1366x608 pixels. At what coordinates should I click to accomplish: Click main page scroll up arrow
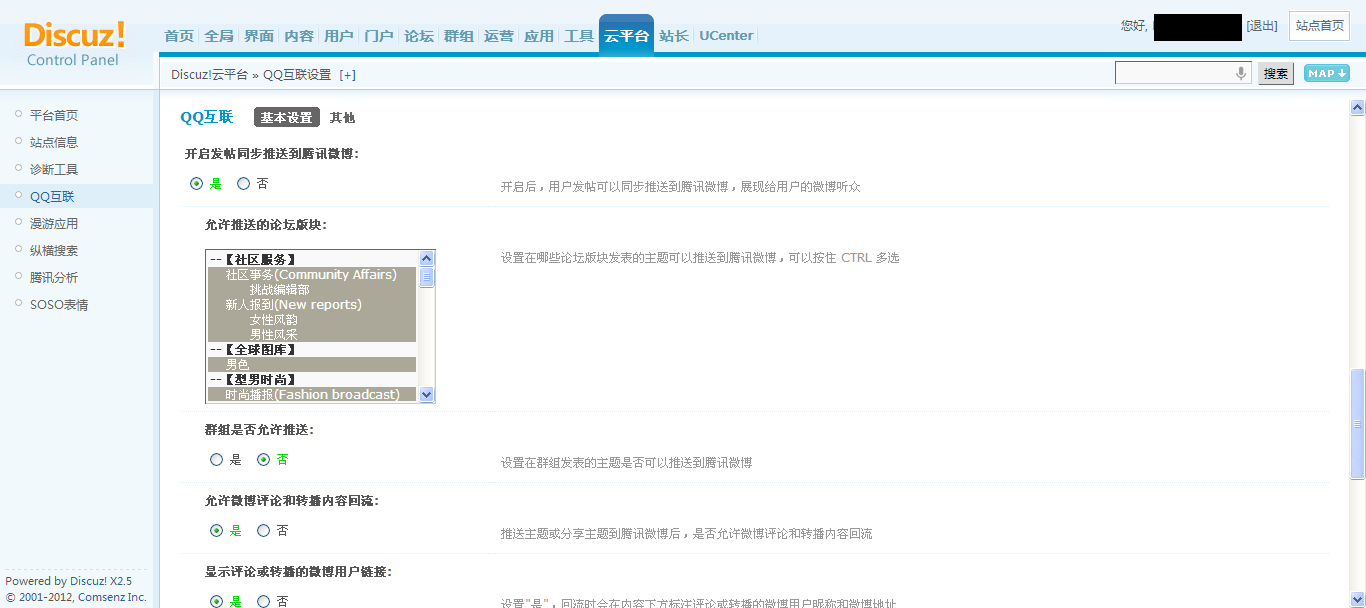1358,107
